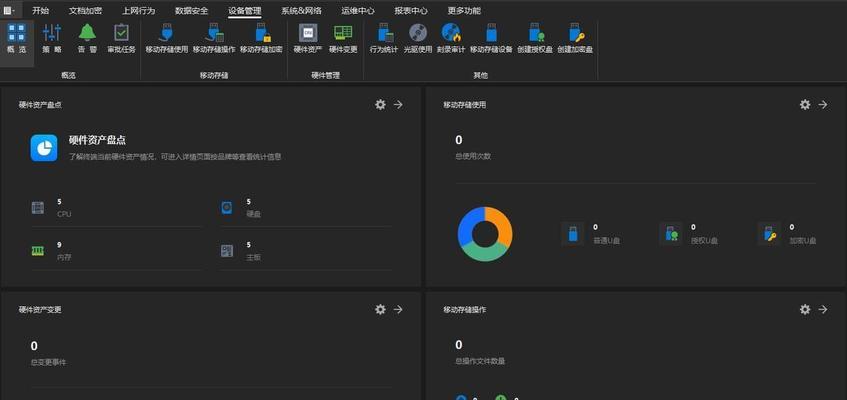Click the 普通U盘 label text
The image size is (847, 400).
pos(607,241)
